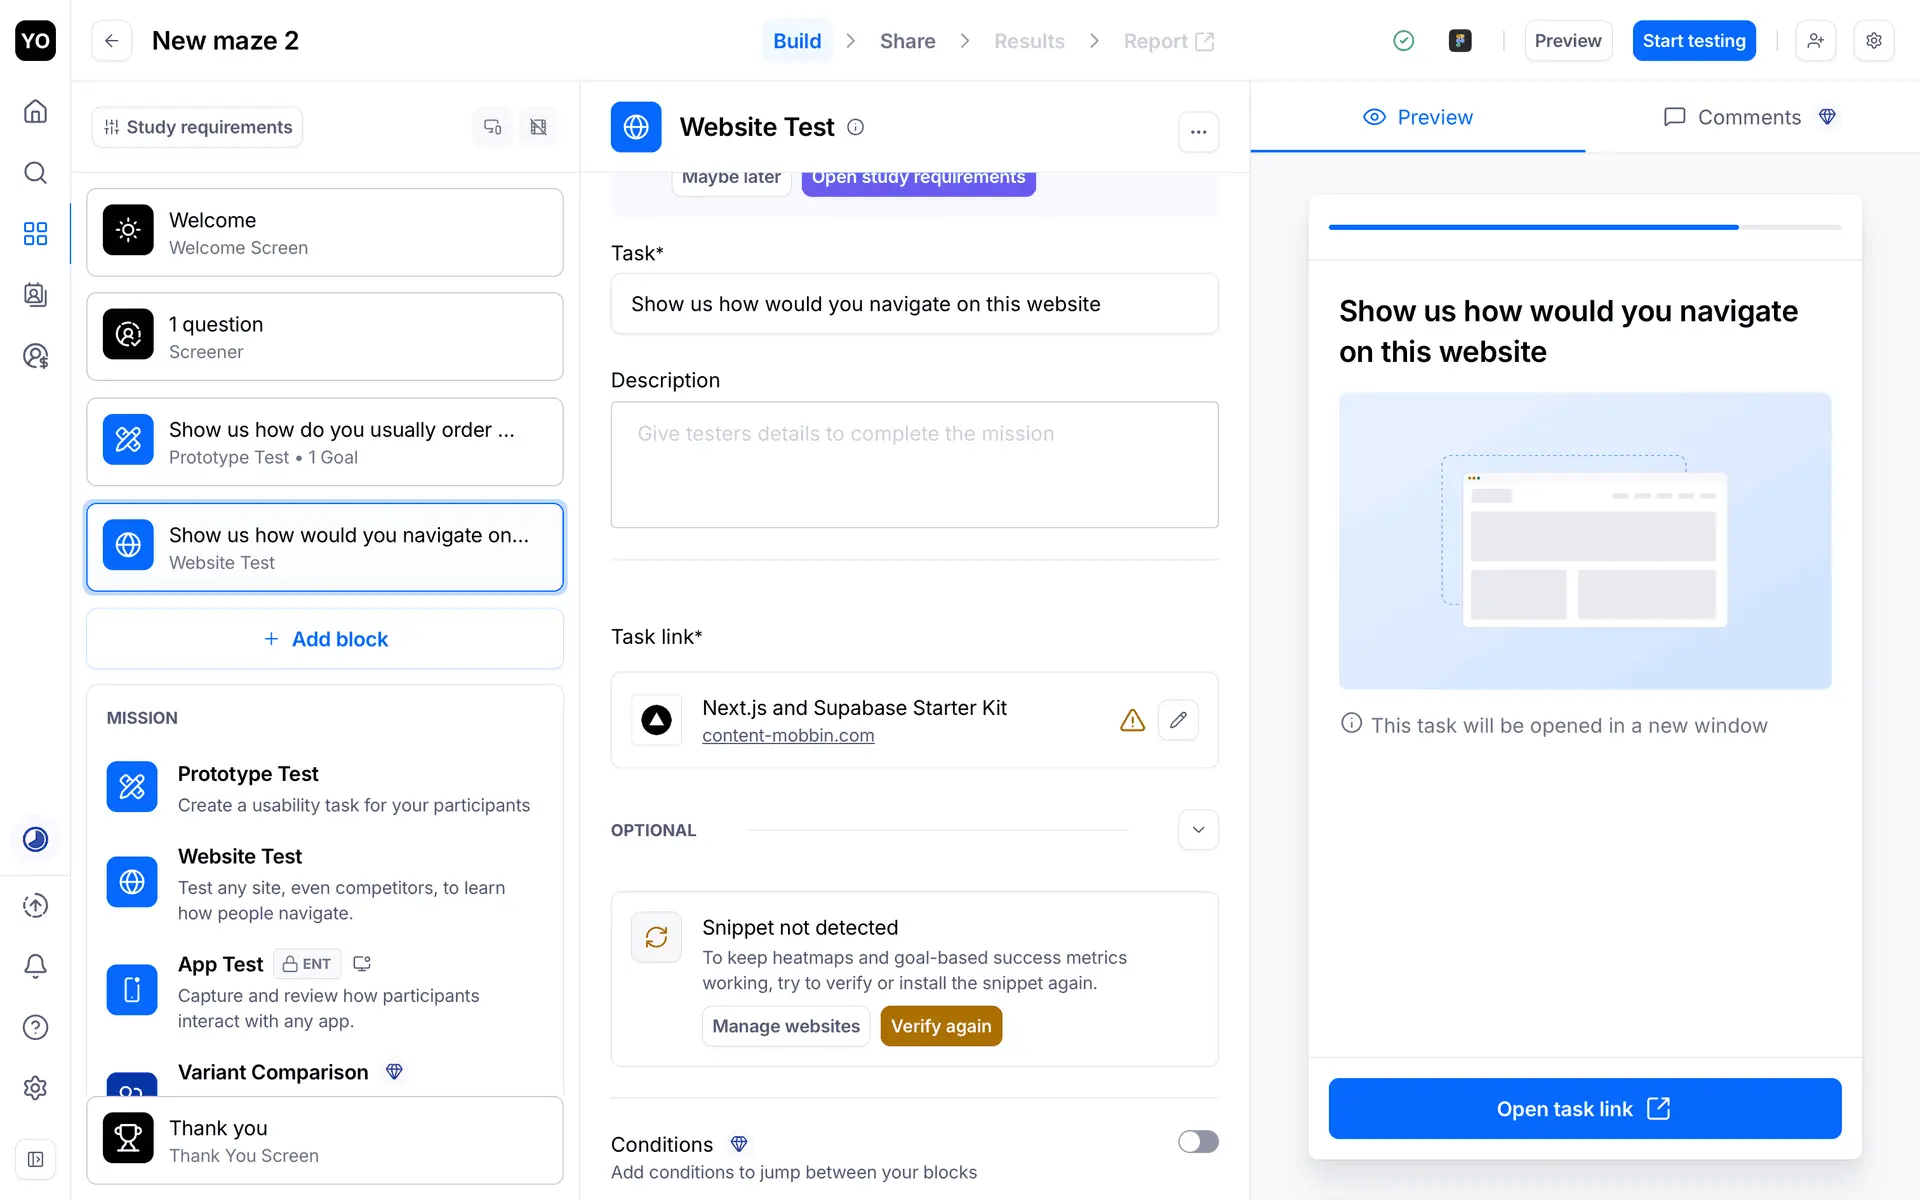Expand the OPTIONAL section chevron
This screenshot has height=1200, width=1920.
click(x=1198, y=830)
